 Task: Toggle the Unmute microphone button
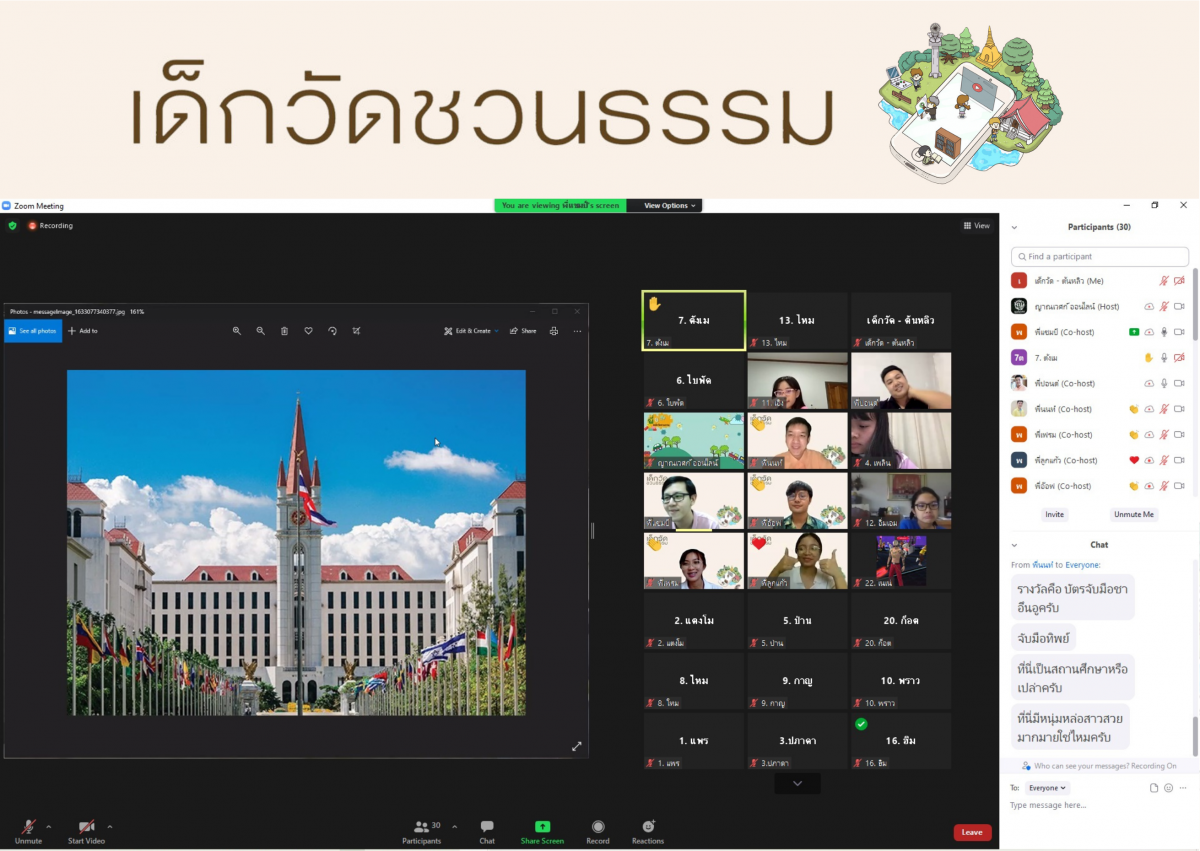(28, 828)
